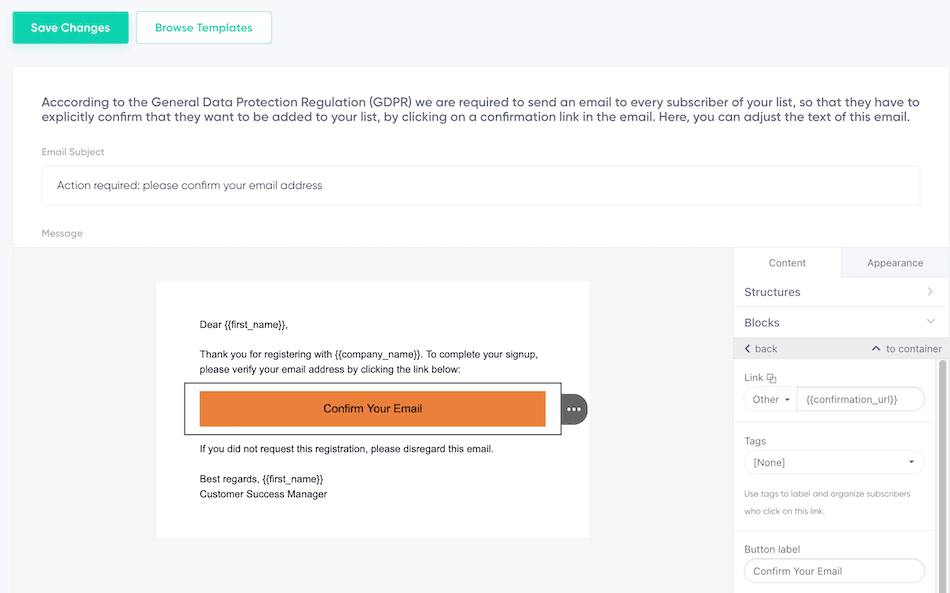Click the Email Subject input field
This screenshot has width=950, height=593.
point(480,185)
